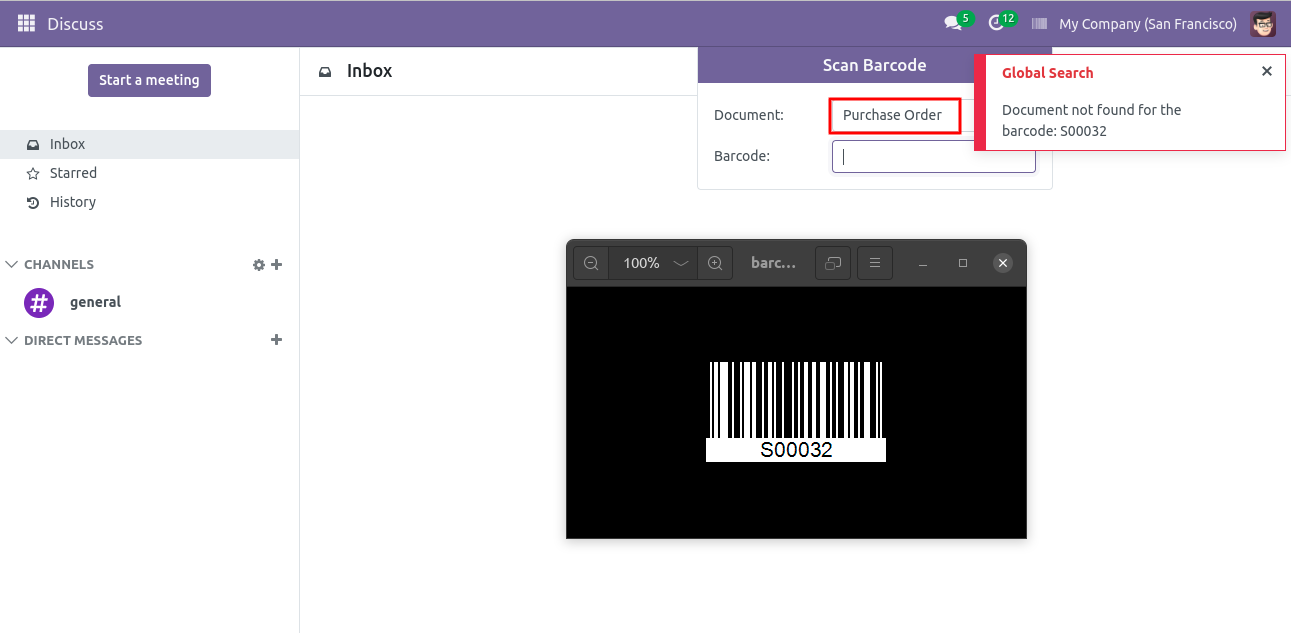This screenshot has width=1291, height=633.
Task: Open the 100% zoom level dropdown
Action: coord(654,263)
